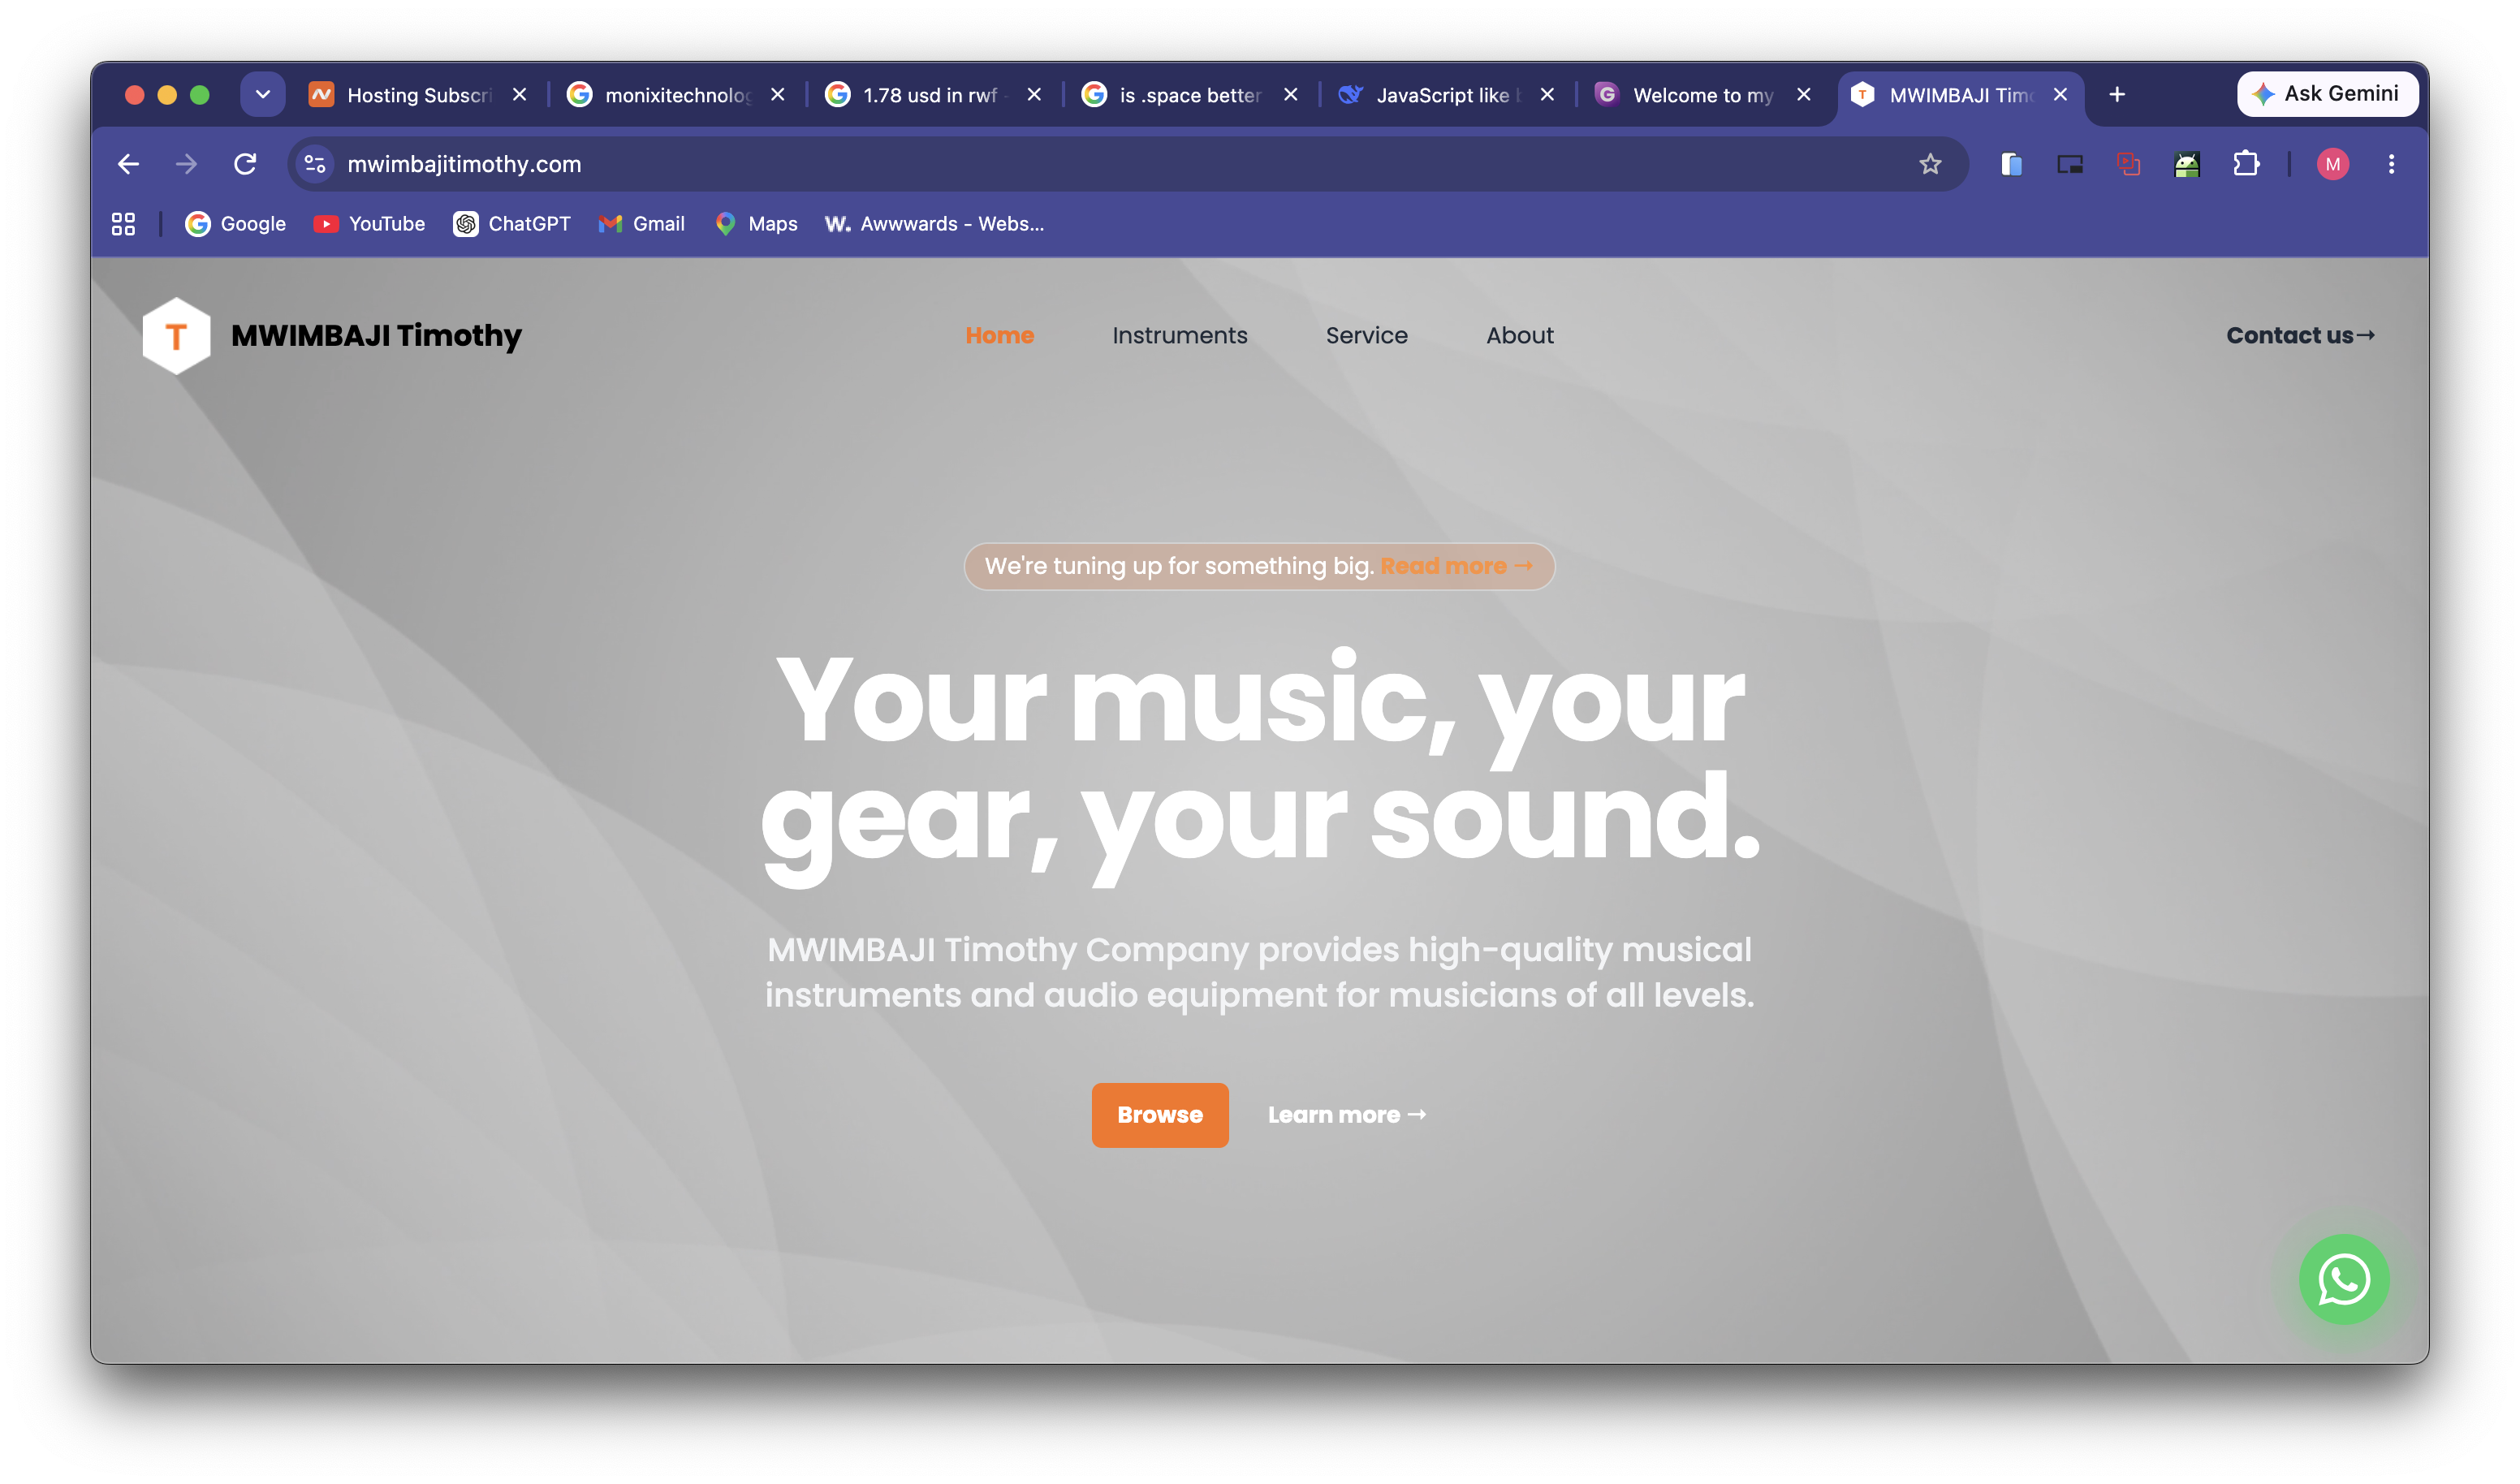This screenshot has width=2520, height=1484.
Task: Click the orange Browse button
Action: (1160, 1115)
